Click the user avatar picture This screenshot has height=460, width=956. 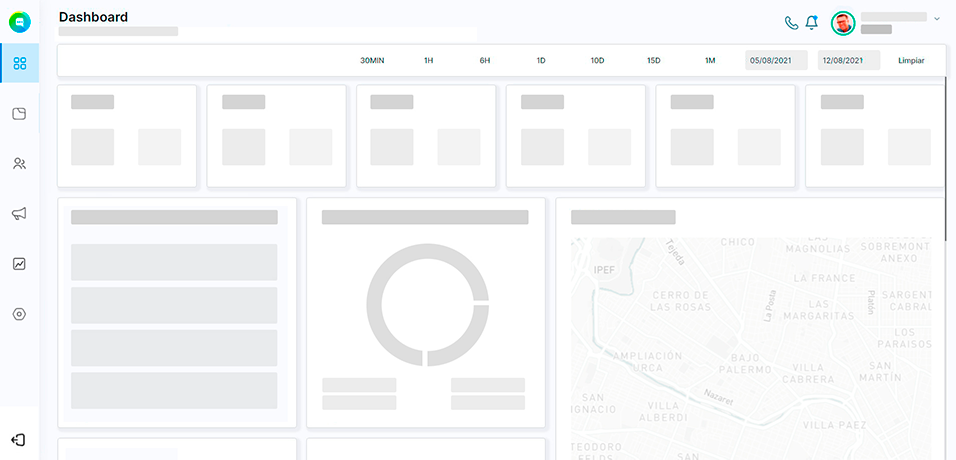coord(843,23)
